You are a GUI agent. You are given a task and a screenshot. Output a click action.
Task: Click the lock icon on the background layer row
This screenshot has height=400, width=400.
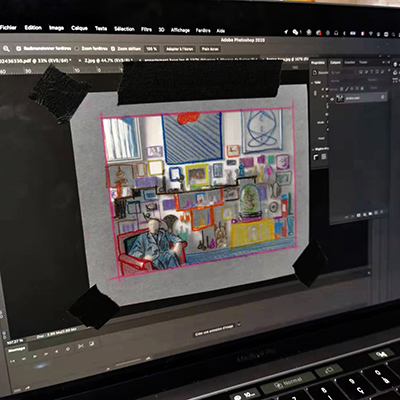(382, 97)
